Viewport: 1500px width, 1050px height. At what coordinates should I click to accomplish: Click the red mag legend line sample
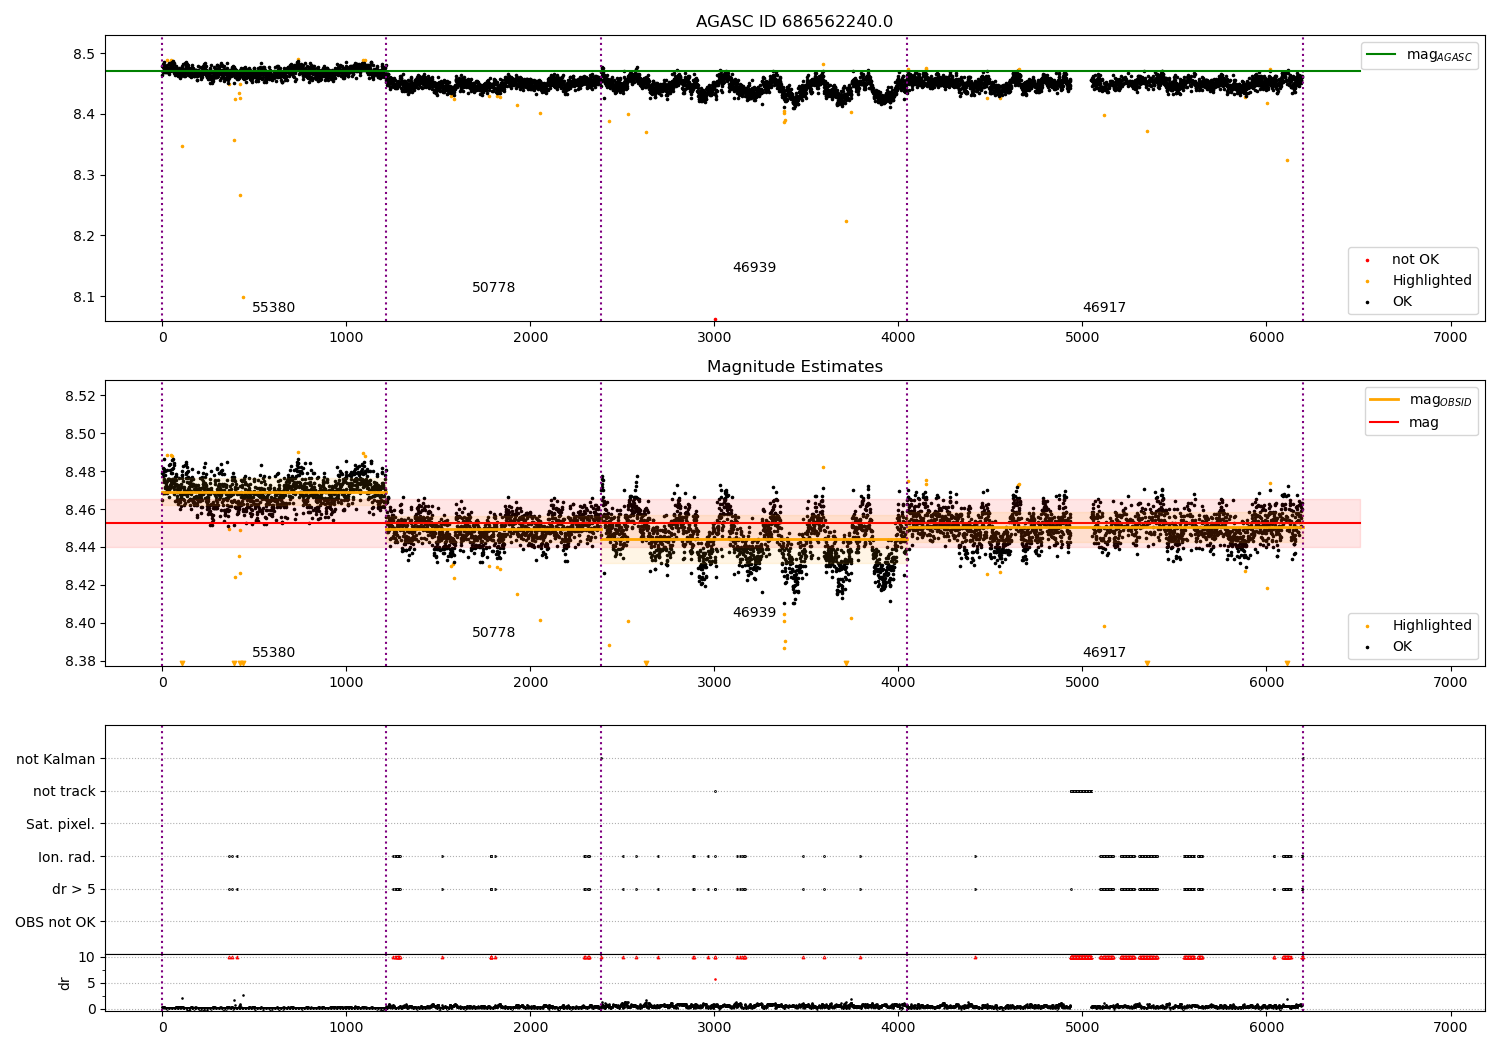[x=1385, y=423]
